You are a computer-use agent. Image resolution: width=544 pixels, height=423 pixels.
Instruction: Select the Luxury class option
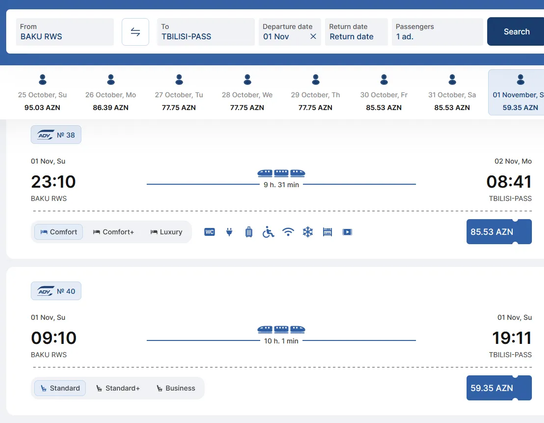166,232
